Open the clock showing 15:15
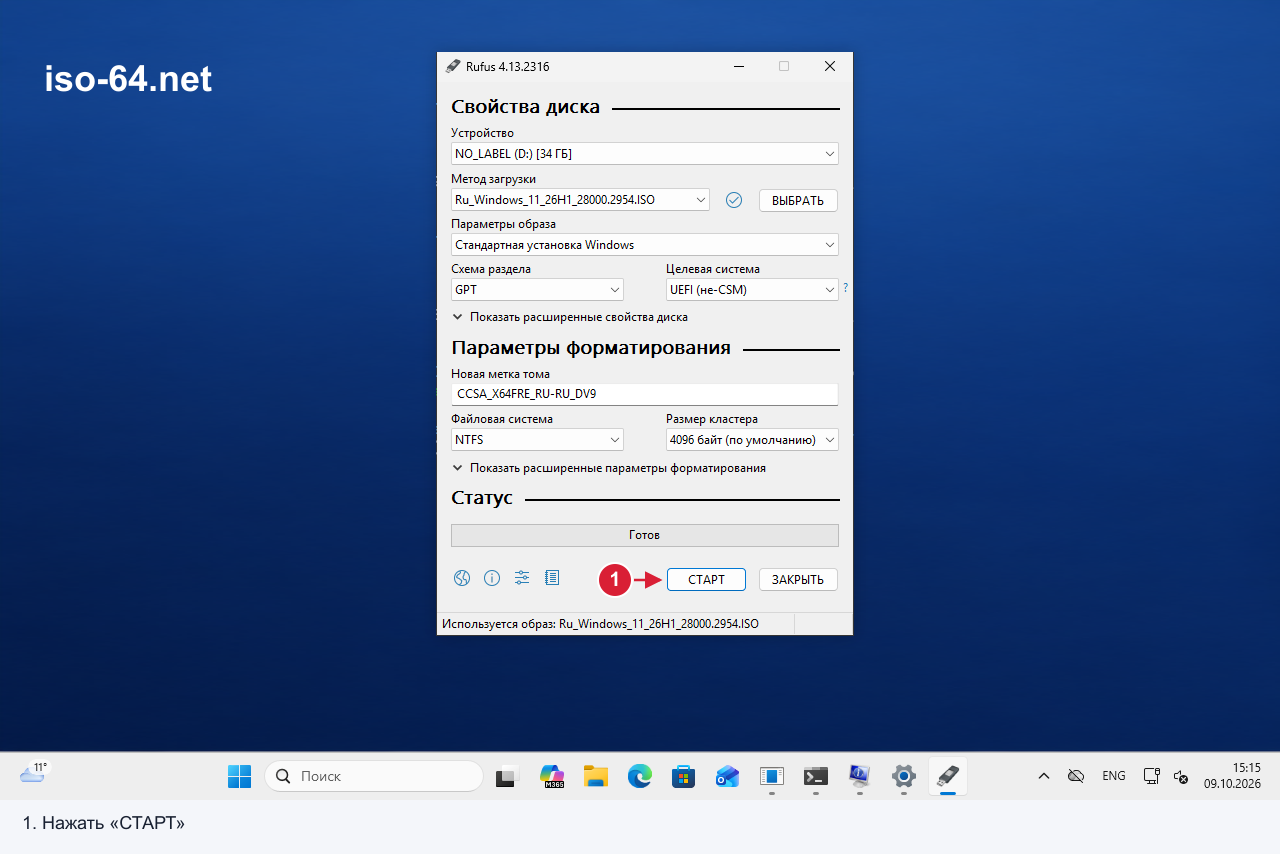 (1232, 776)
